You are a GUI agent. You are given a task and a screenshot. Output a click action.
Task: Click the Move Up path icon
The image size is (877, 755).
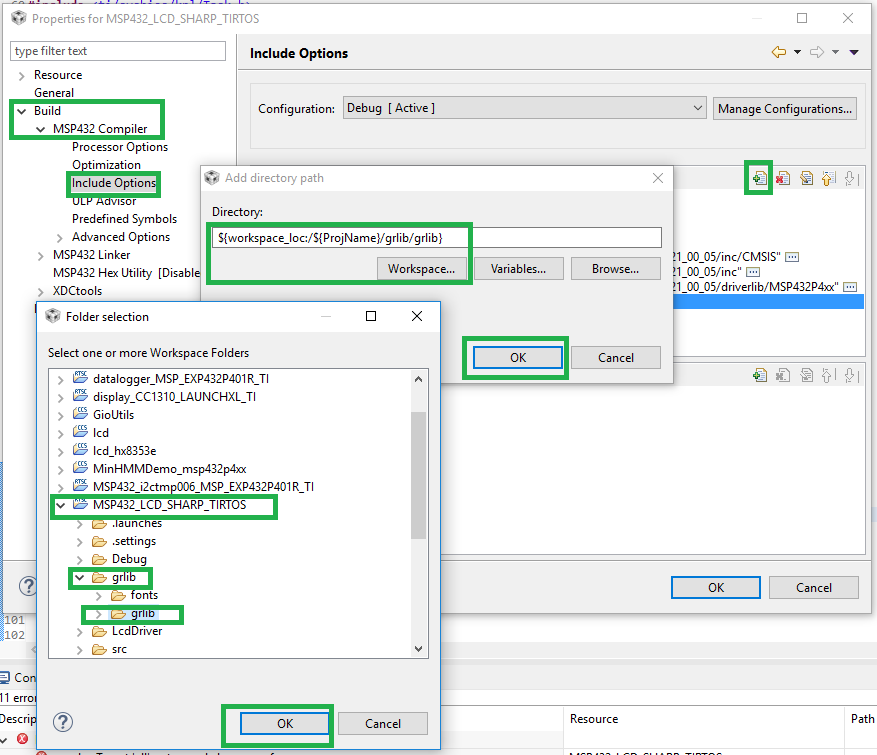pyautogui.click(x=828, y=178)
